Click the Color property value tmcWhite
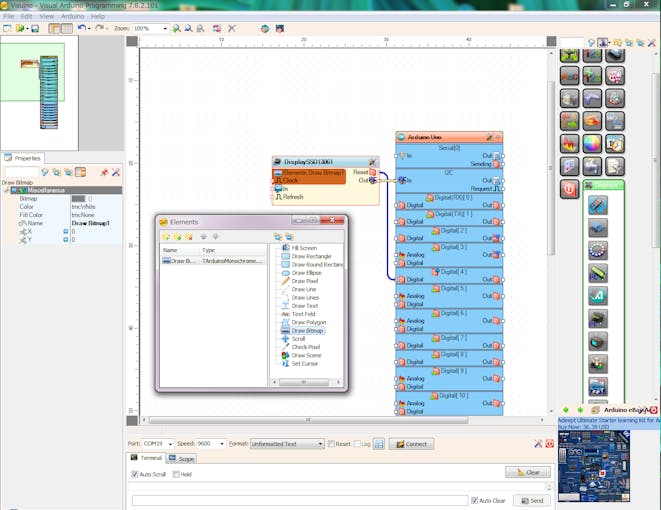 [x=83, y=207]
